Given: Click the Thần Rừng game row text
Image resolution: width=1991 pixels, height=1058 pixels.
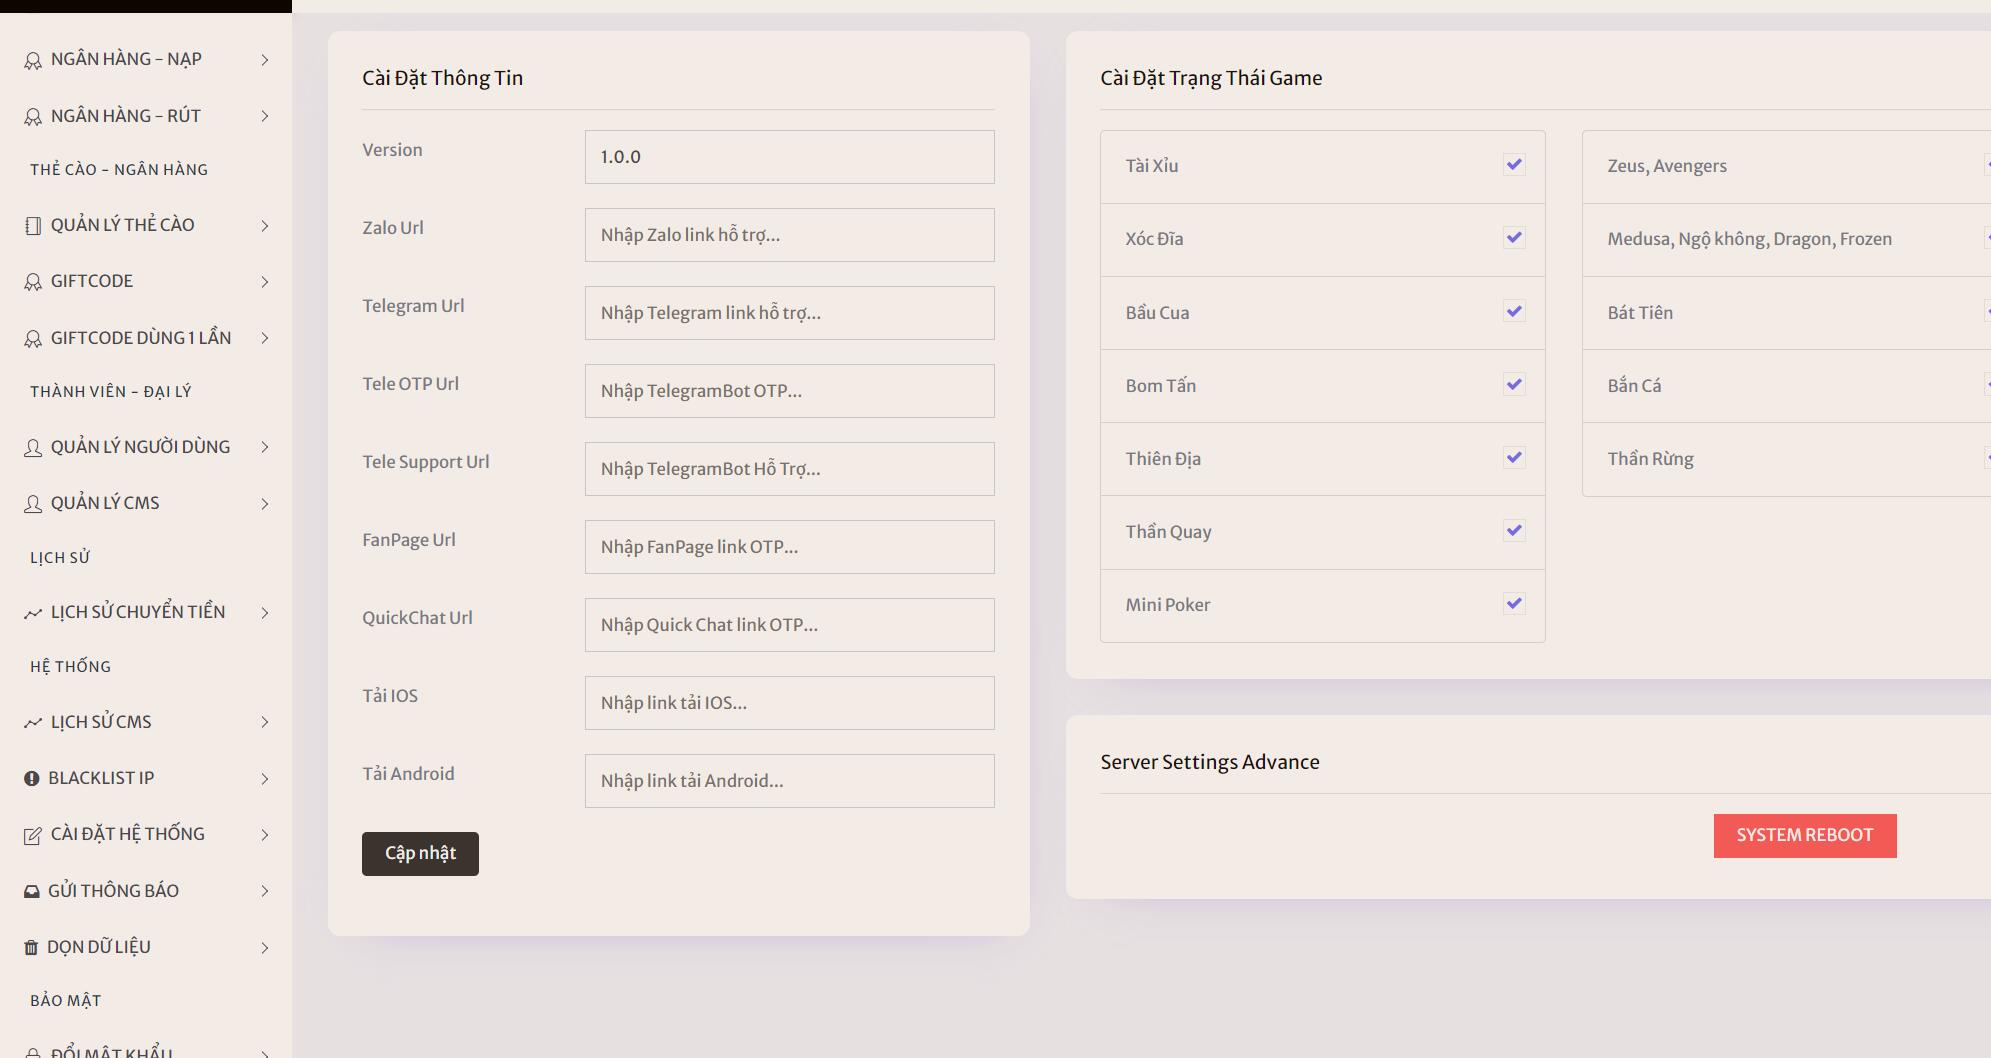Looking at the screenshot, I should coord(1650,459).
